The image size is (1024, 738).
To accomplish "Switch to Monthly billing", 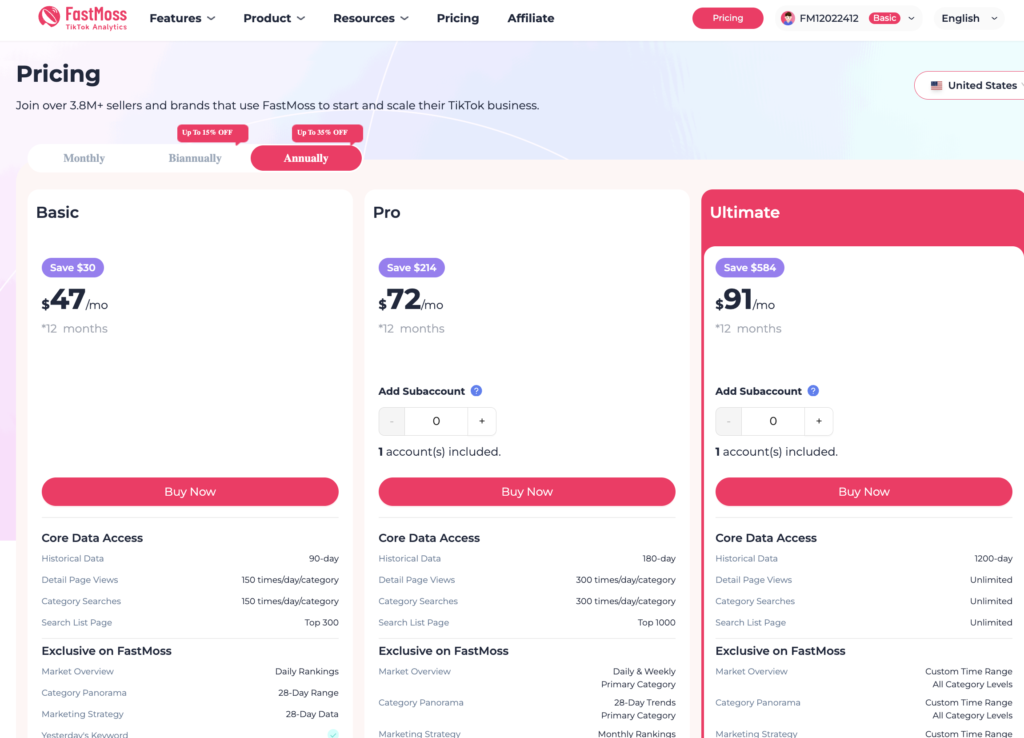I will (84, 158).
